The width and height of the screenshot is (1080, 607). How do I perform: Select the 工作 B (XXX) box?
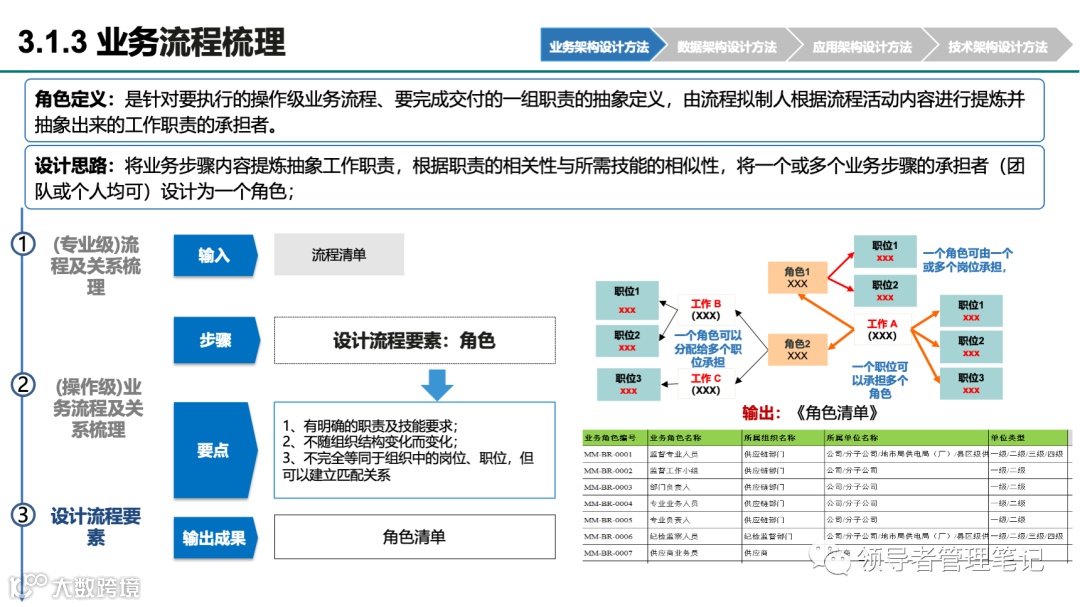[x=706, y=309]
